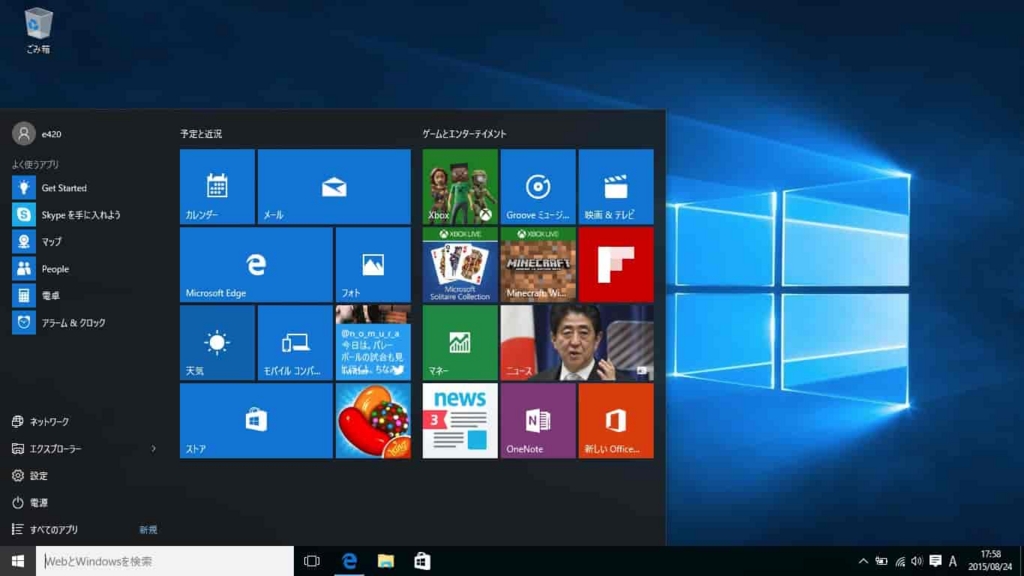
Task: Open アラーム & クロック from frequent apps
Action: click(x=84, y=323)
